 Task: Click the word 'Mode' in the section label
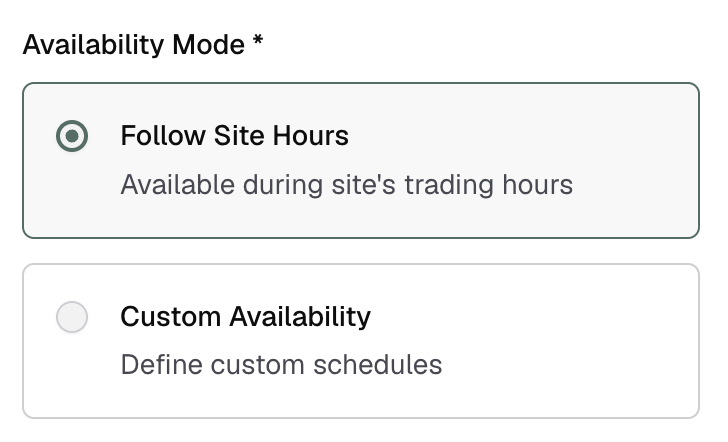point(210,45)
